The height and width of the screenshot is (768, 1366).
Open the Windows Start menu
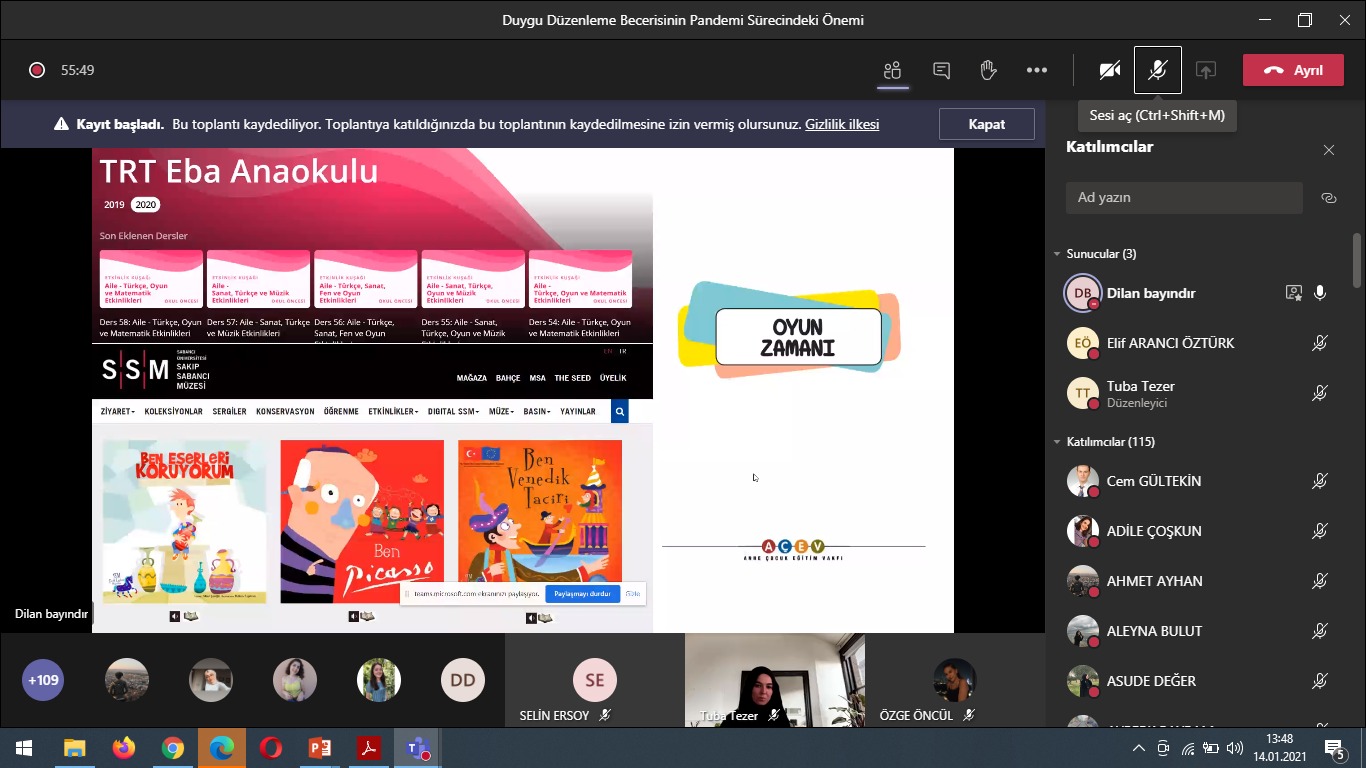click(x=24, y=748)
